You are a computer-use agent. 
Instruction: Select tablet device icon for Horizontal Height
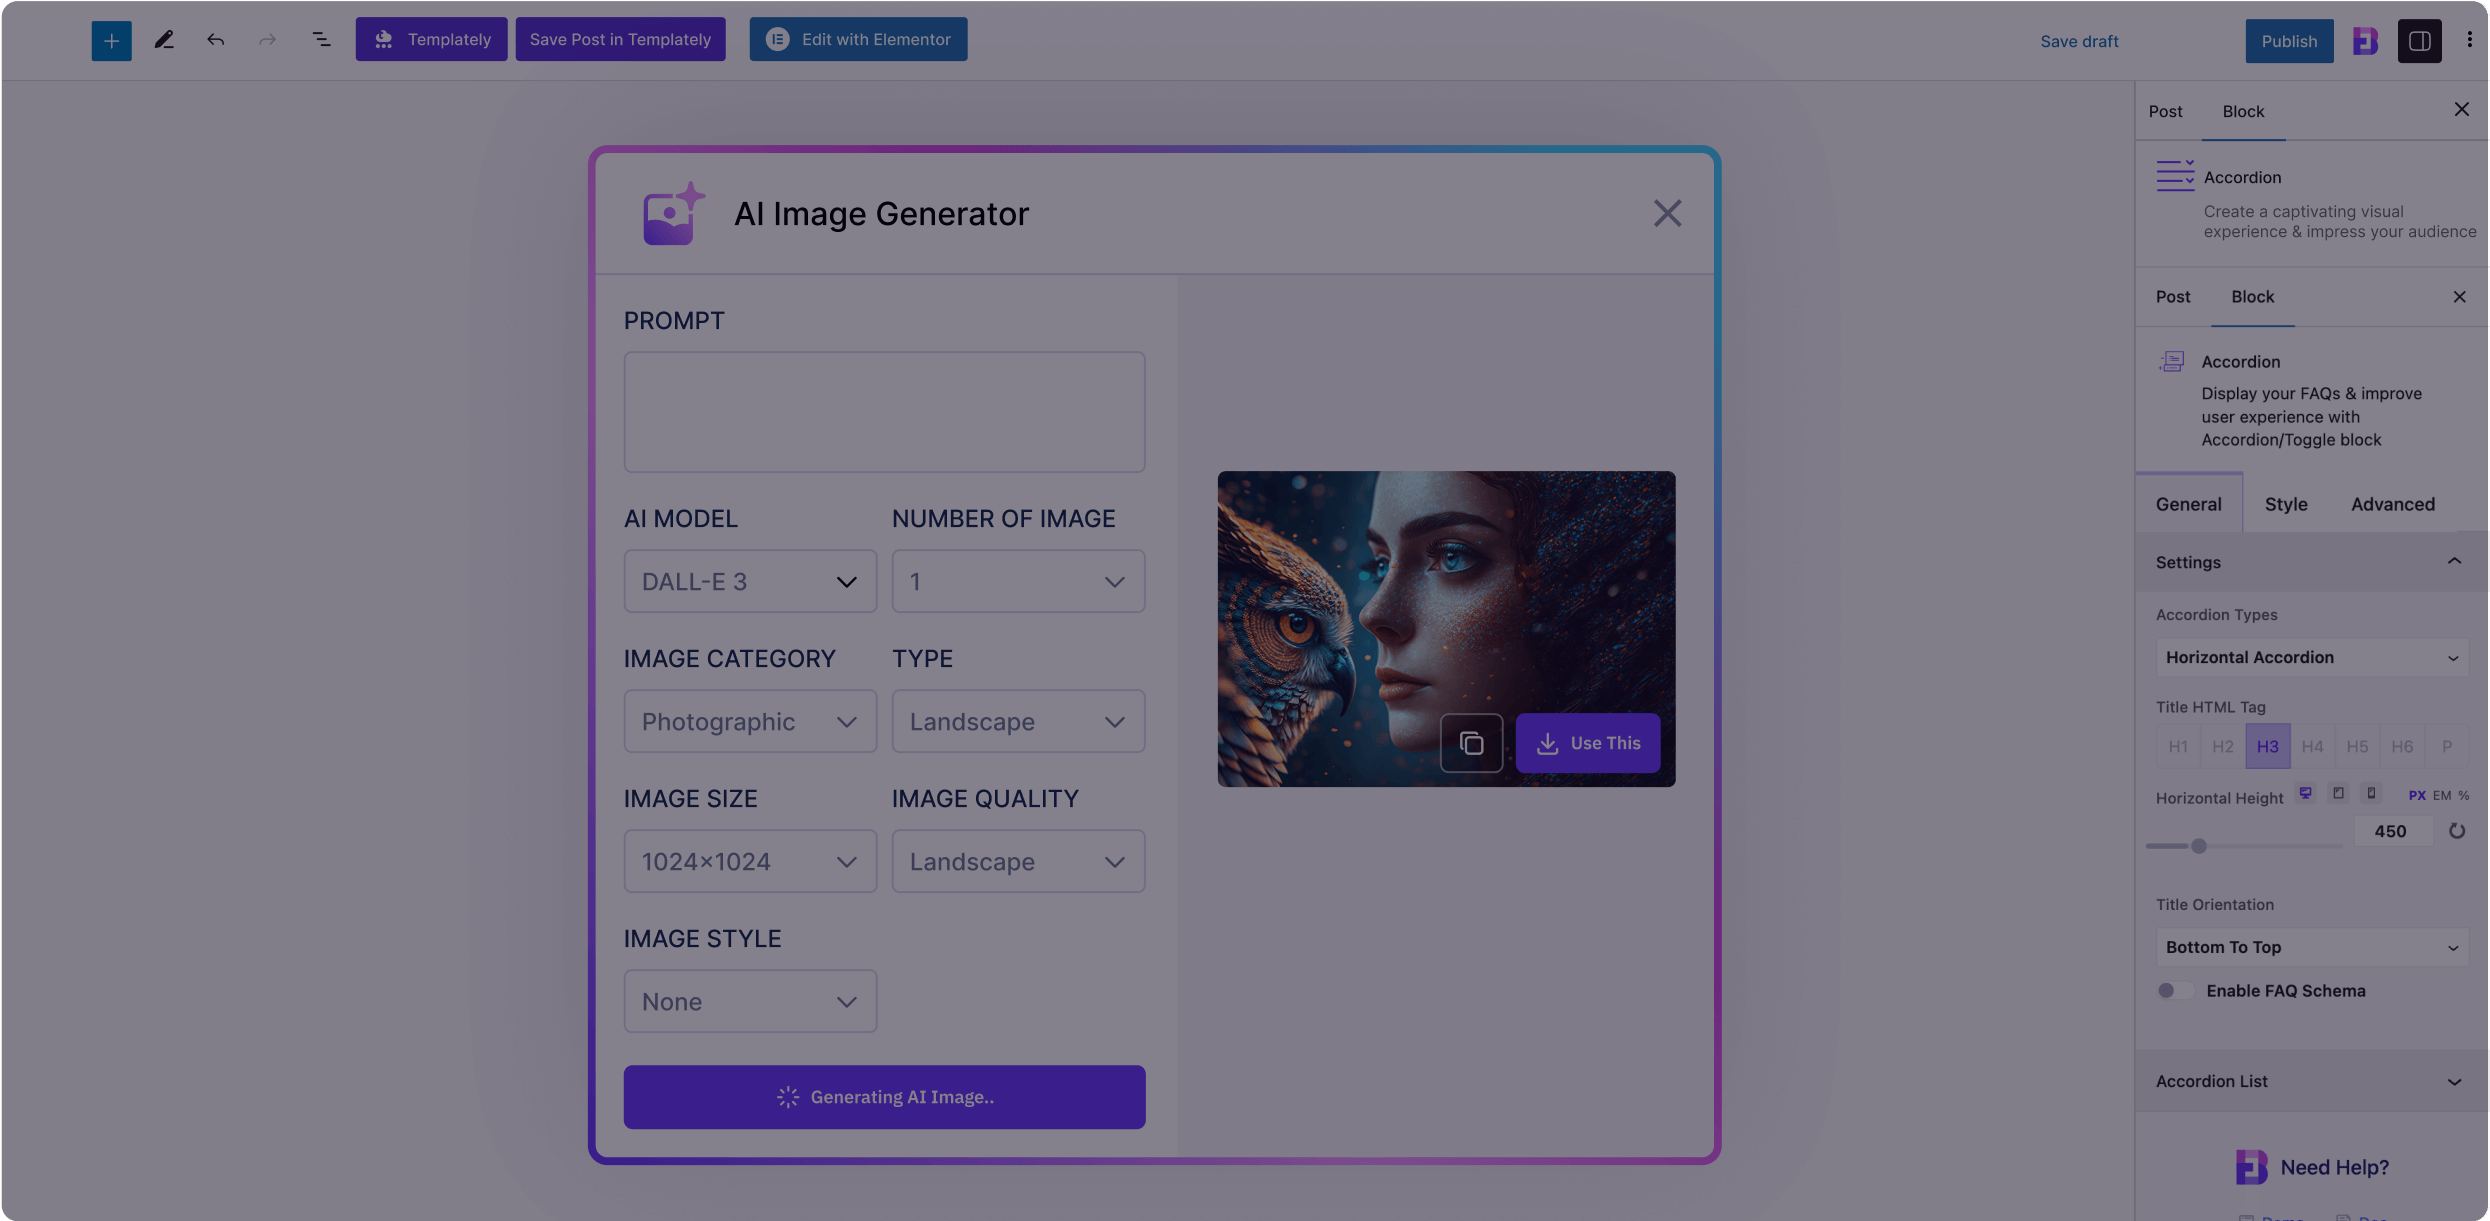(2338, 793)
